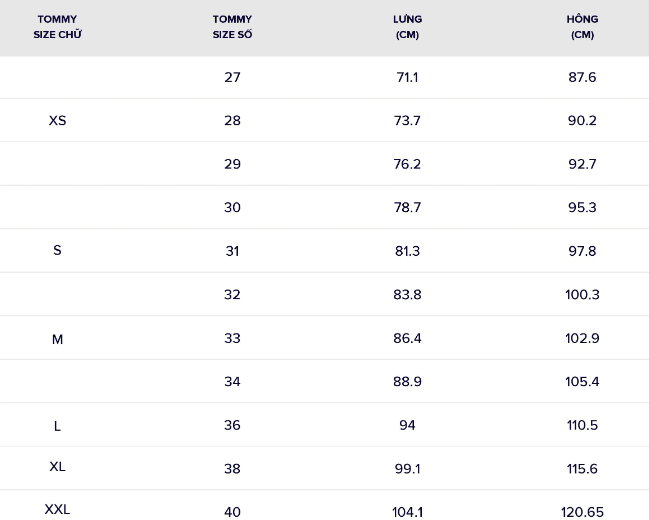This screenshot has height=520, width=649.
Task: Click the LƯNG (CM) column header
Action: pos(407,27)
